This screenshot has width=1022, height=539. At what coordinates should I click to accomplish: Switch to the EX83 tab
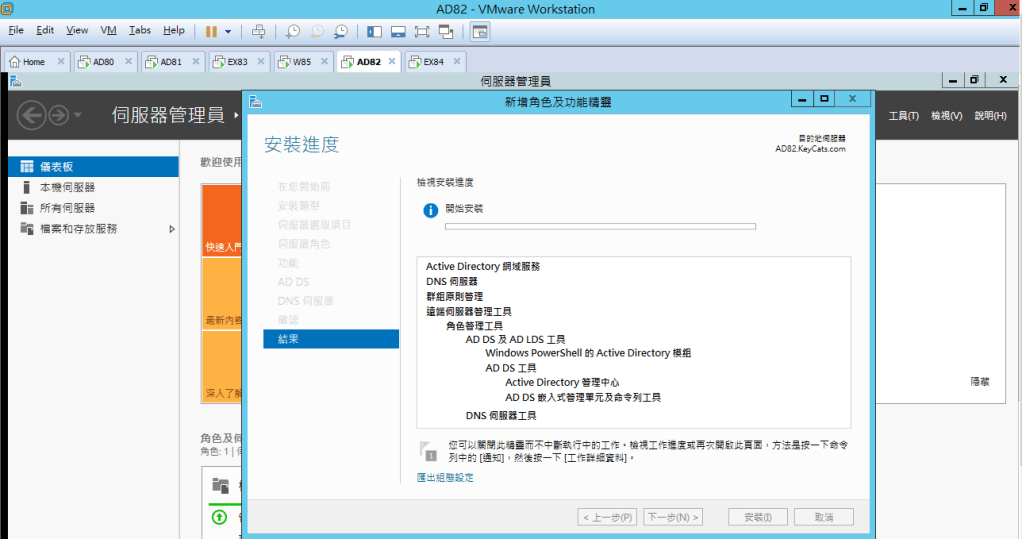tap(237, 62)
